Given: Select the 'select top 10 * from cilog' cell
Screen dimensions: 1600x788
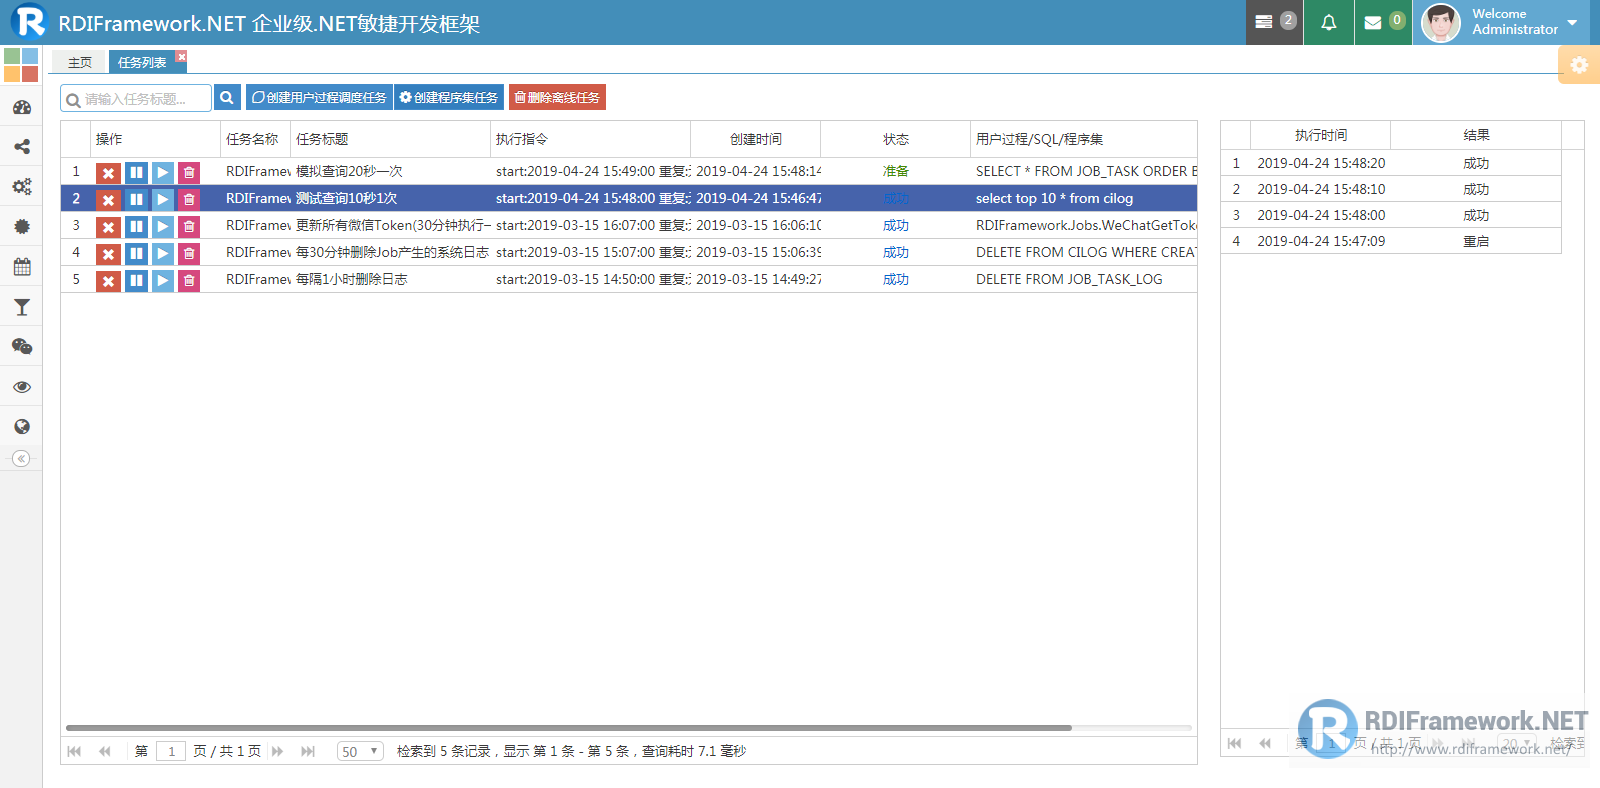Looking at the screenshot, I should pos(1084,198).
